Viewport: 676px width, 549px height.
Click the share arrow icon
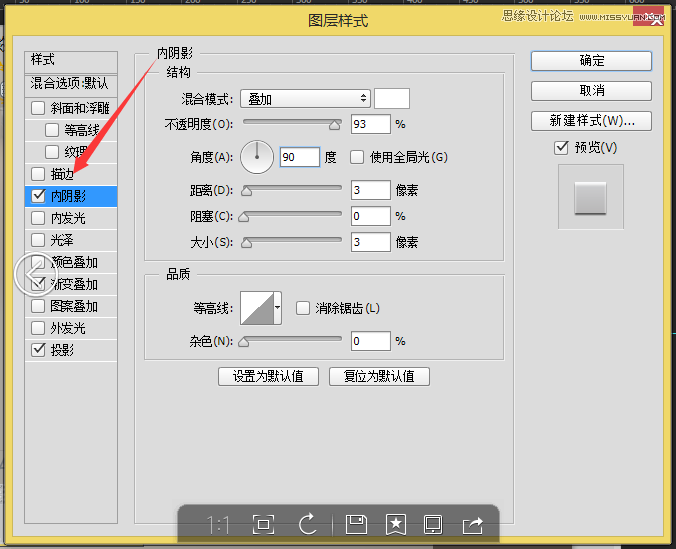click(x=473, y=525)
